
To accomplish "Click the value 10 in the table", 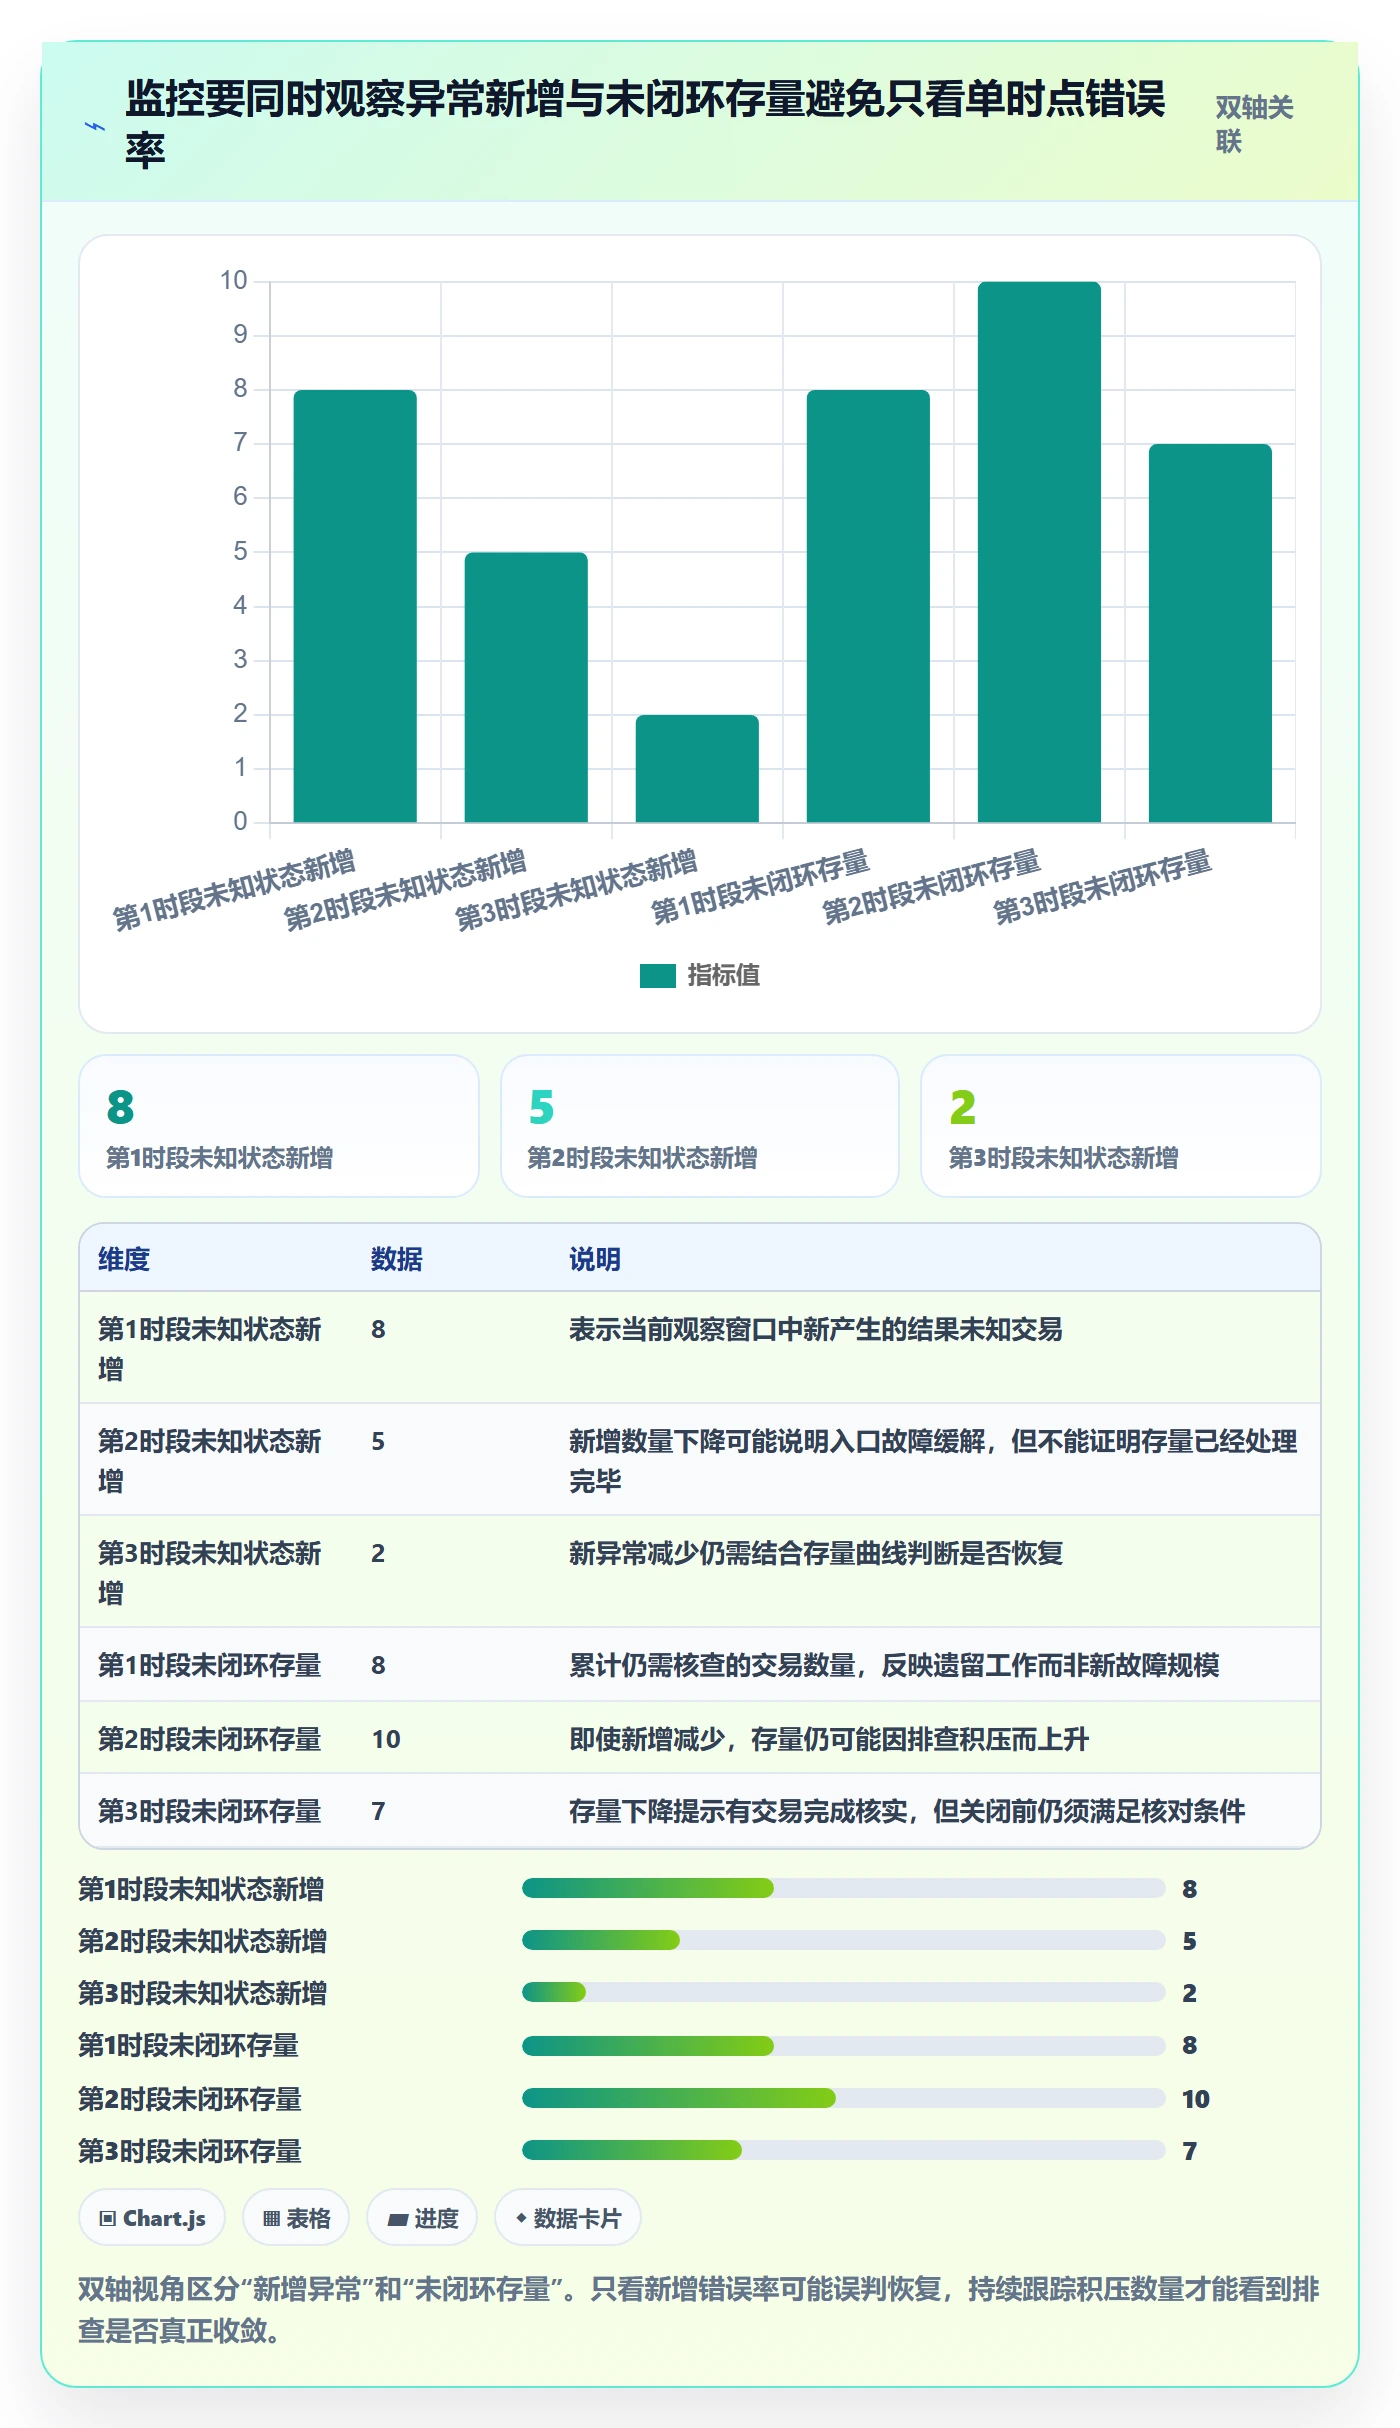I will pos(386,1739).
